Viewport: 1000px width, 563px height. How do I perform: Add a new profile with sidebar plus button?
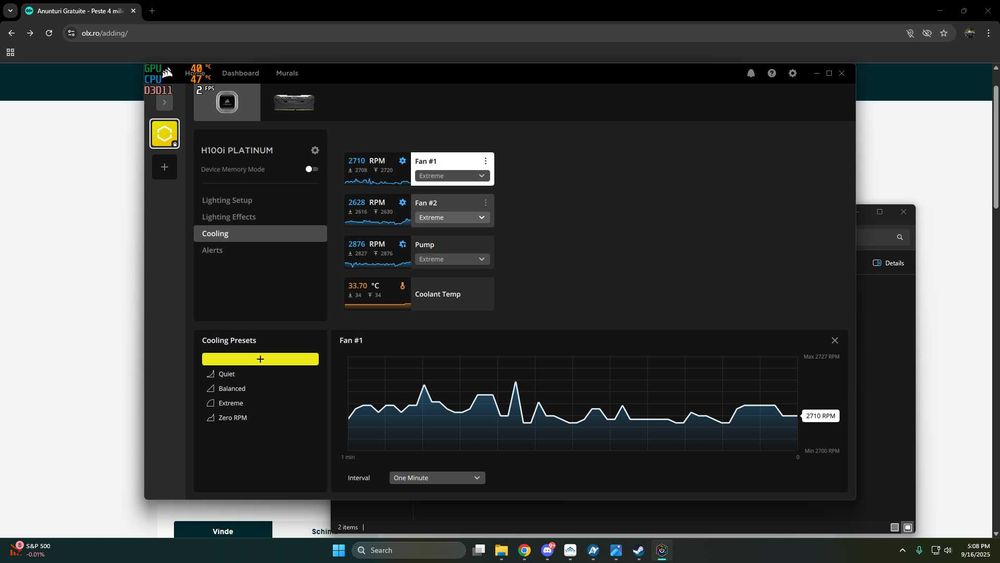165,167
